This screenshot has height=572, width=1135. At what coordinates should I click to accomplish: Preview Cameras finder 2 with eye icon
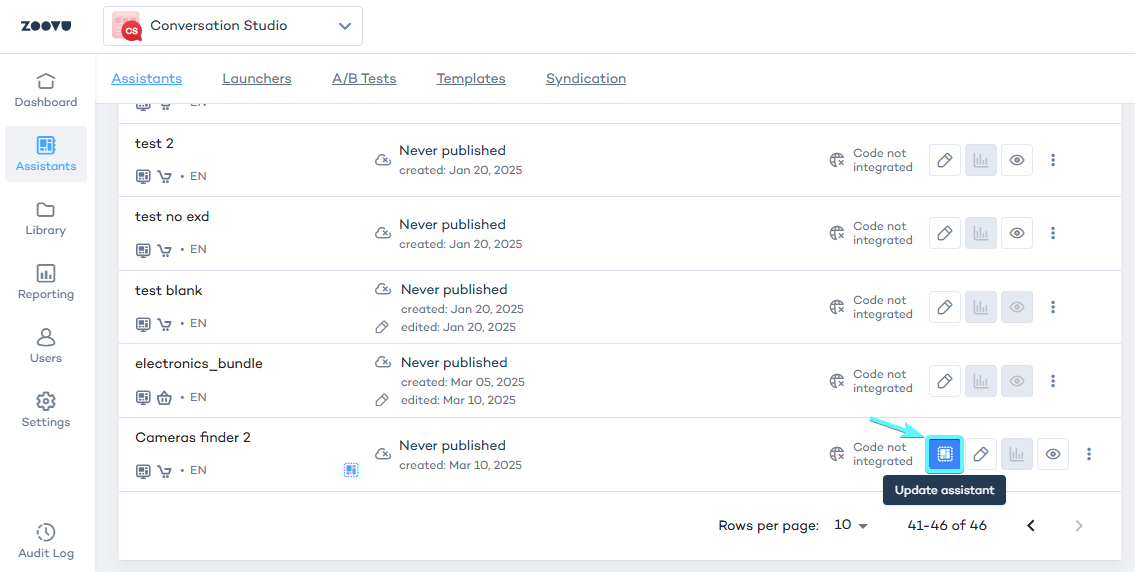(1053, 454)
